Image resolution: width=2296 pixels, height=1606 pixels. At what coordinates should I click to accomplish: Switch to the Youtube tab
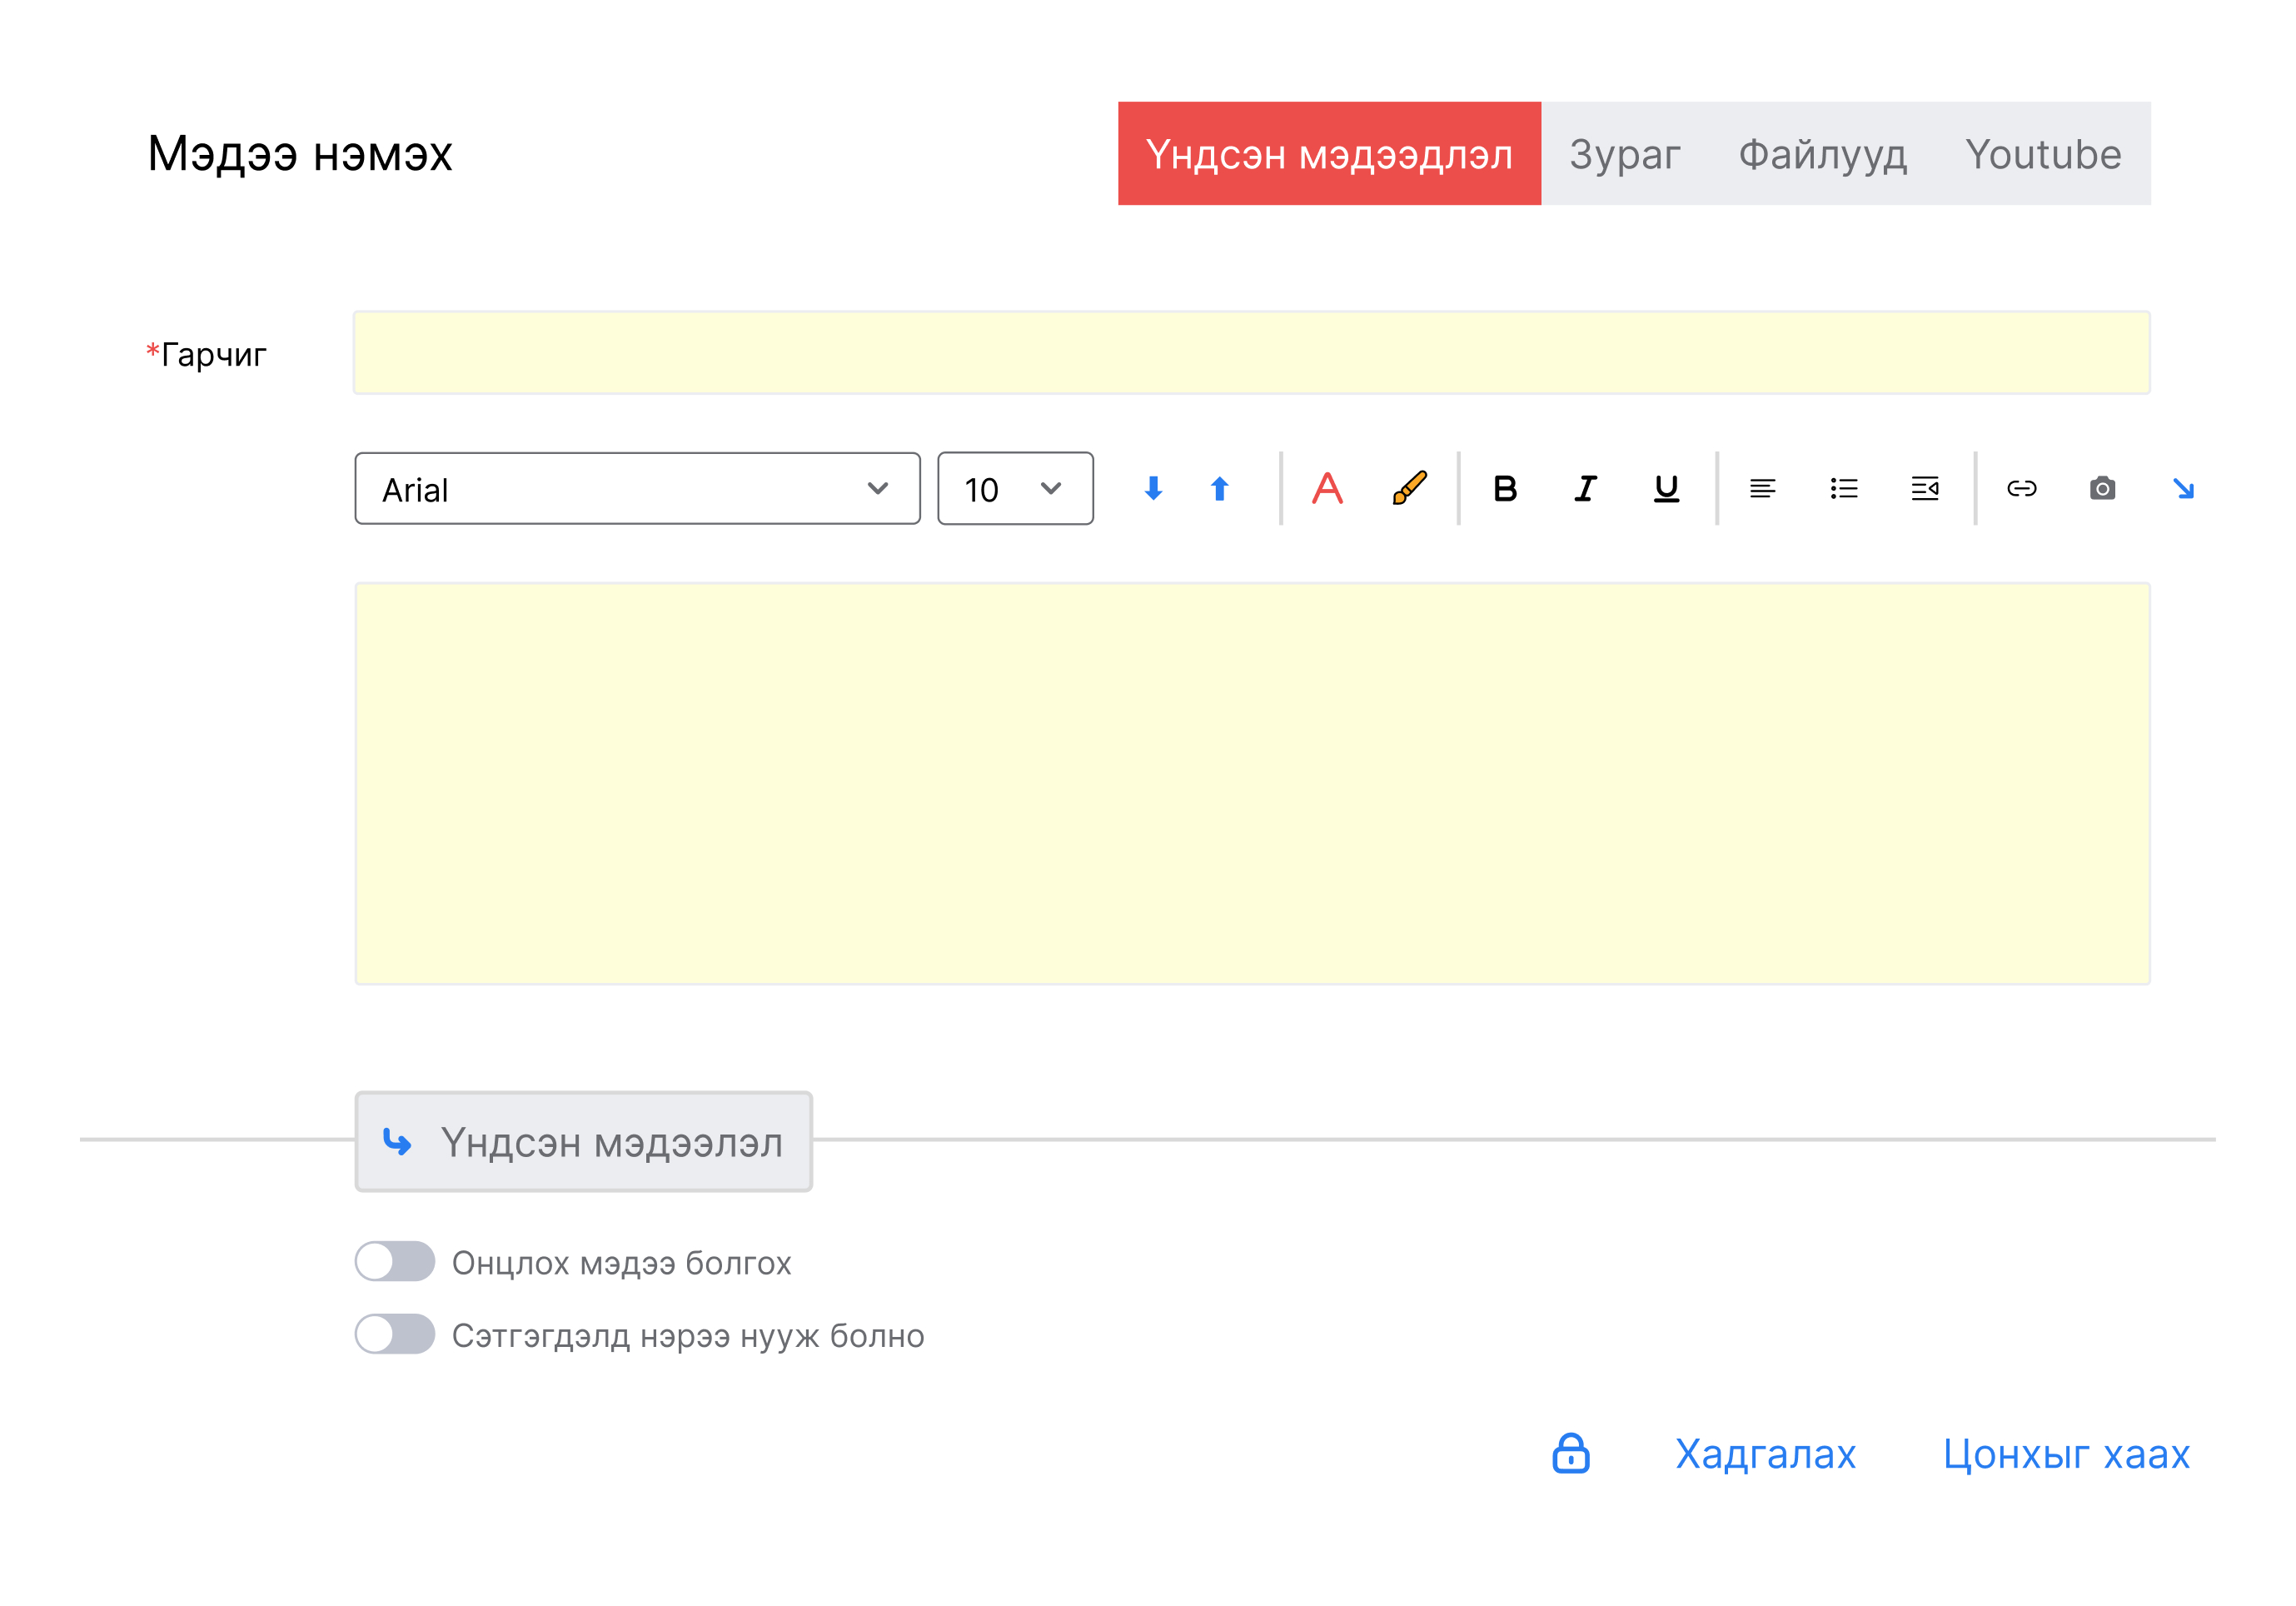(x=2042, y=154)
